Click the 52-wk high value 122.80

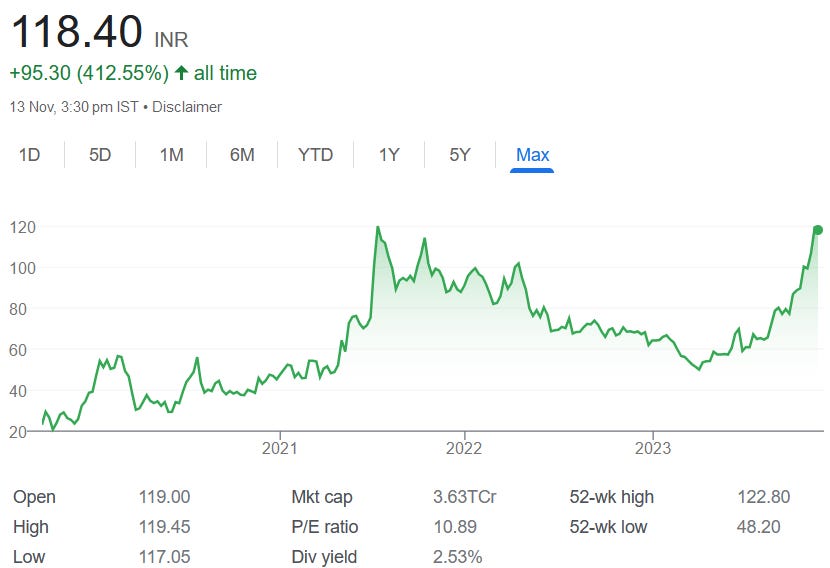pos(764,497)
